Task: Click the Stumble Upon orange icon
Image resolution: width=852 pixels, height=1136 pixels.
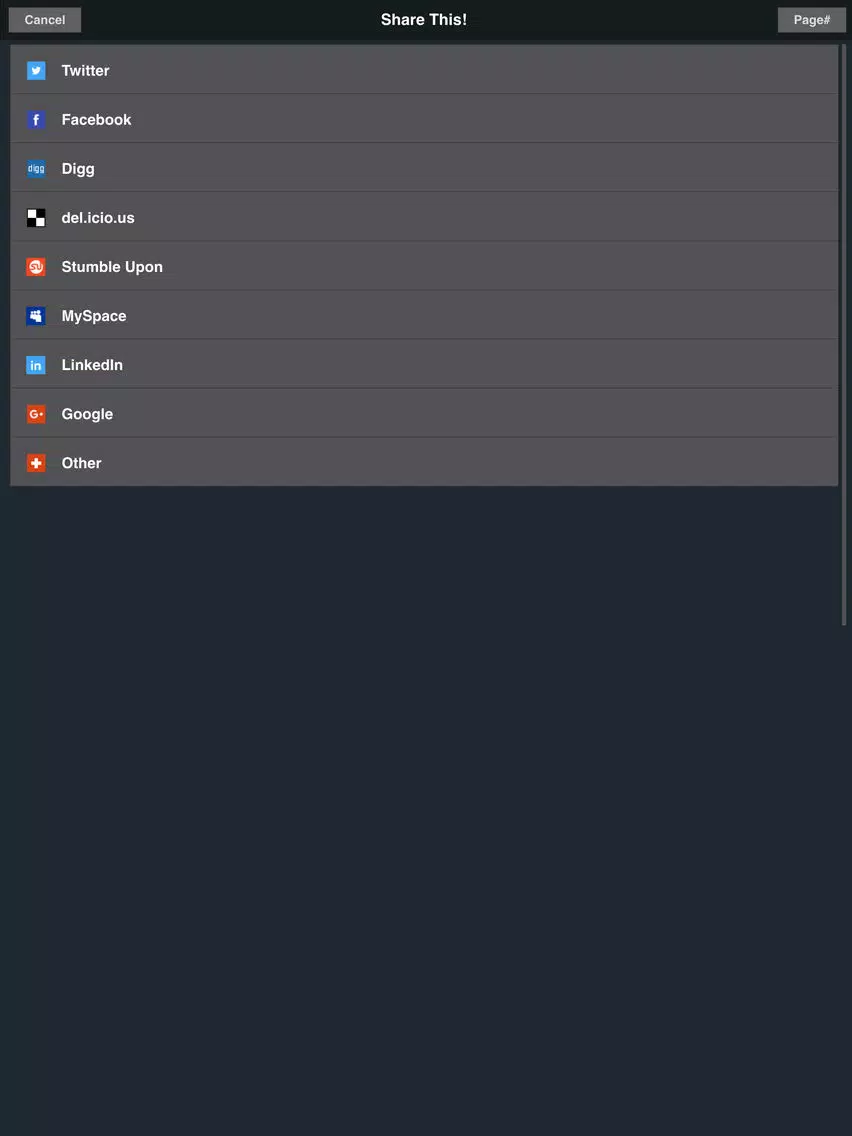Action: 36,267
